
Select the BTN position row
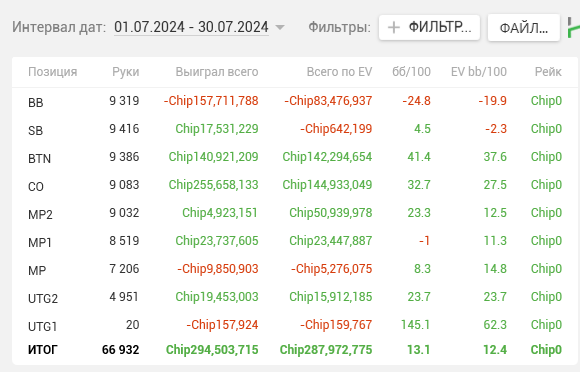pyautogui.click(x=295, y=157)
